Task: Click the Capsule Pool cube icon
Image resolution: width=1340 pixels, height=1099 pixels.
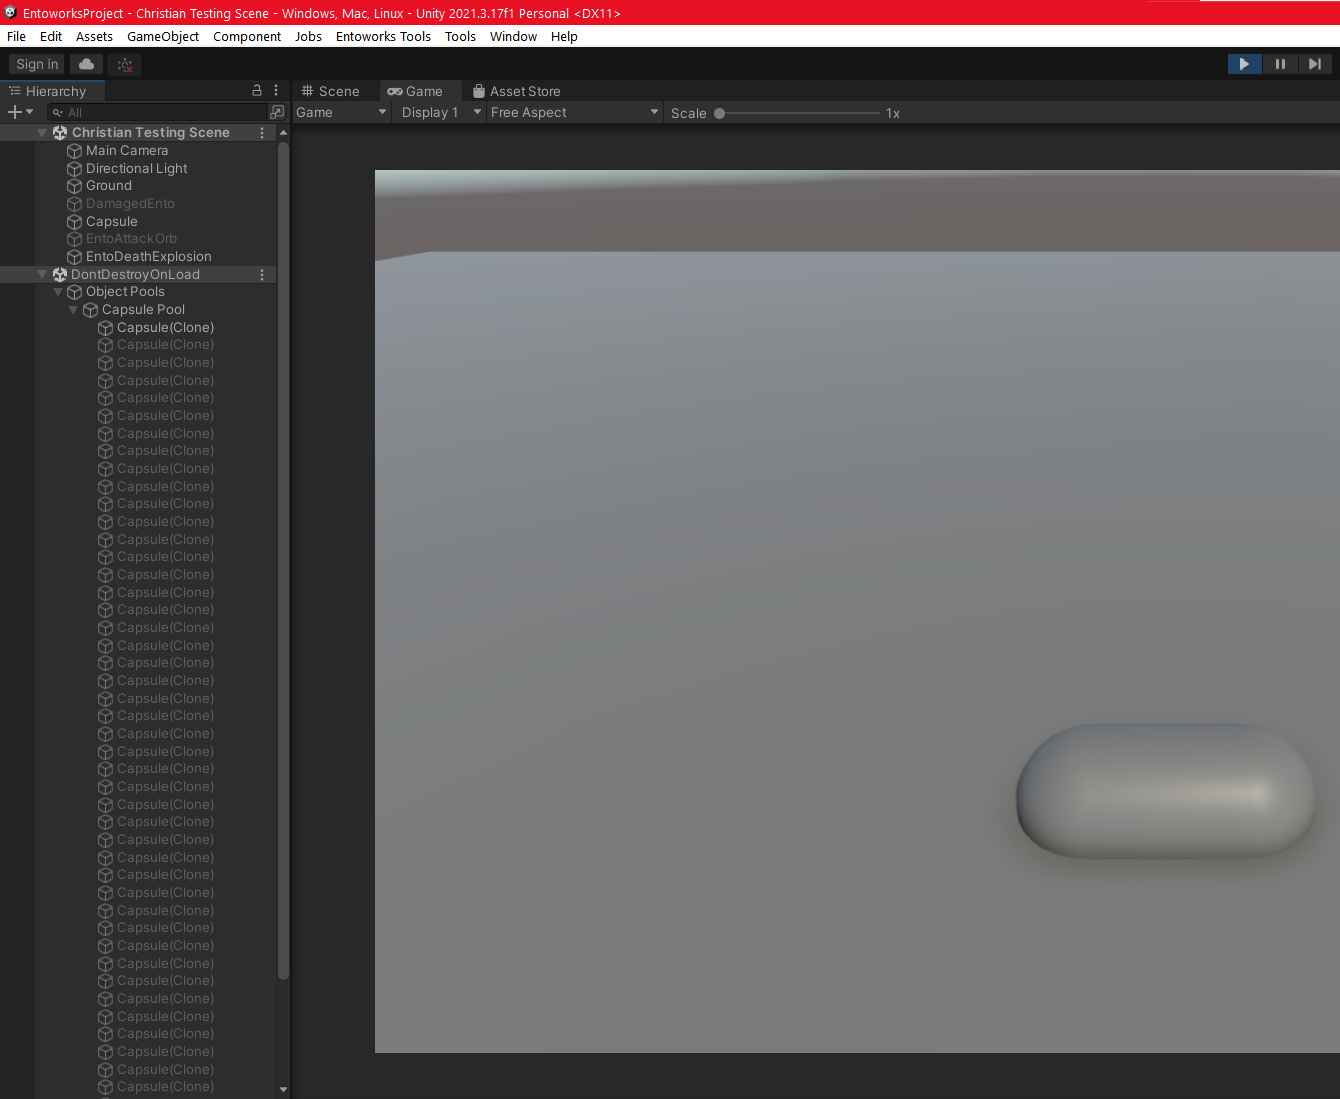Action: pyautogui.click(x=90, y=310)
